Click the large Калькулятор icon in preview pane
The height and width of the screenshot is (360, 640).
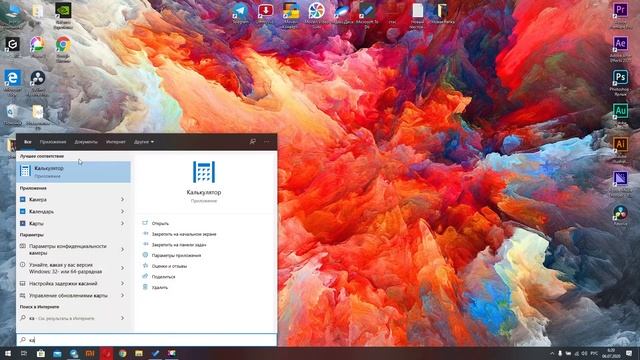click(x=204, y=172)
